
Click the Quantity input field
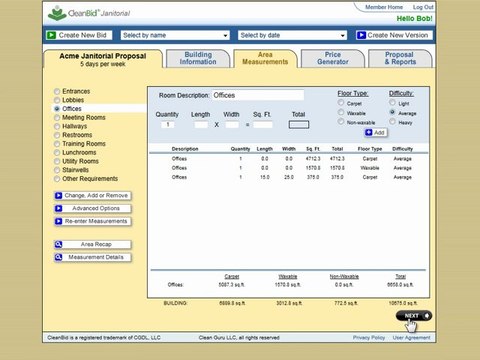168,125
